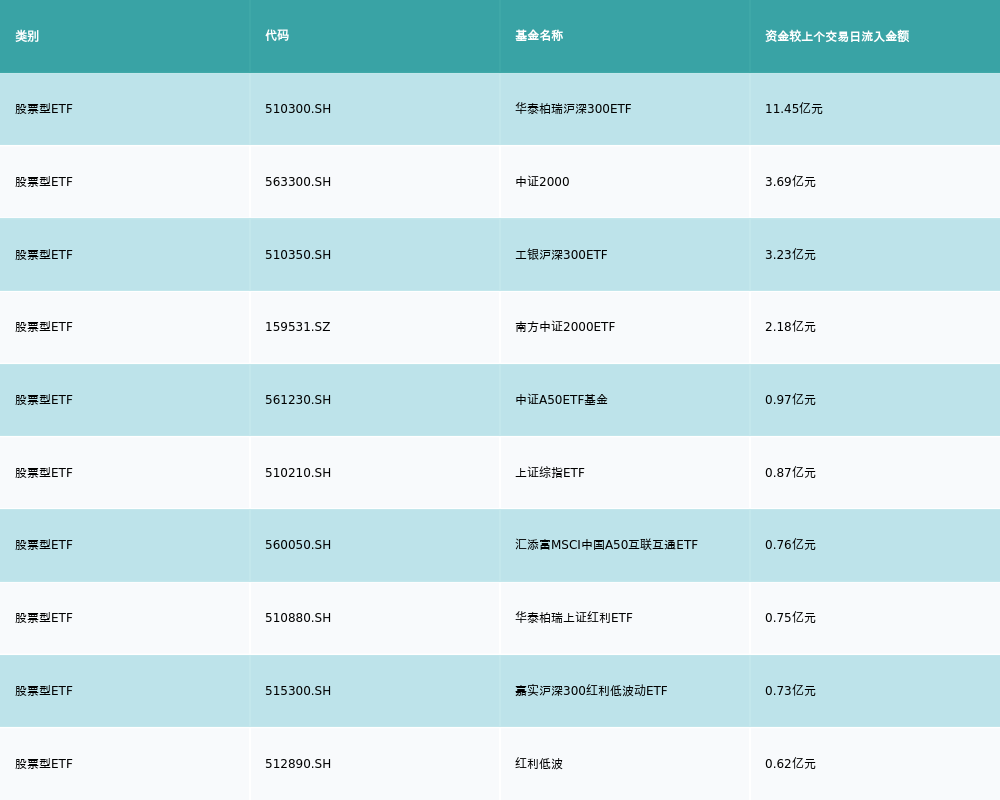Select the 华泰柏瑞沪深300ETF fund name
Image resolution: width=1000 pixels, height=800 pixels.
click(x=573, y=109)
